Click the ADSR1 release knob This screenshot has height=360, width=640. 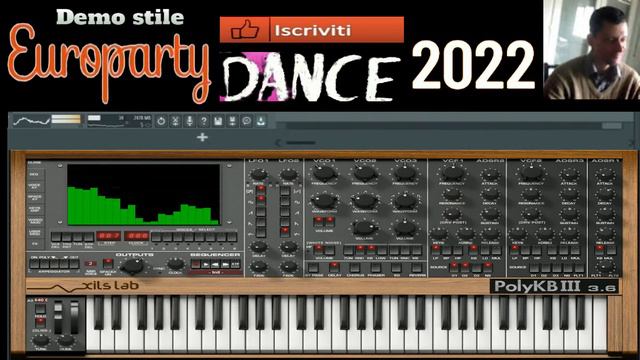tap(605, 233)
